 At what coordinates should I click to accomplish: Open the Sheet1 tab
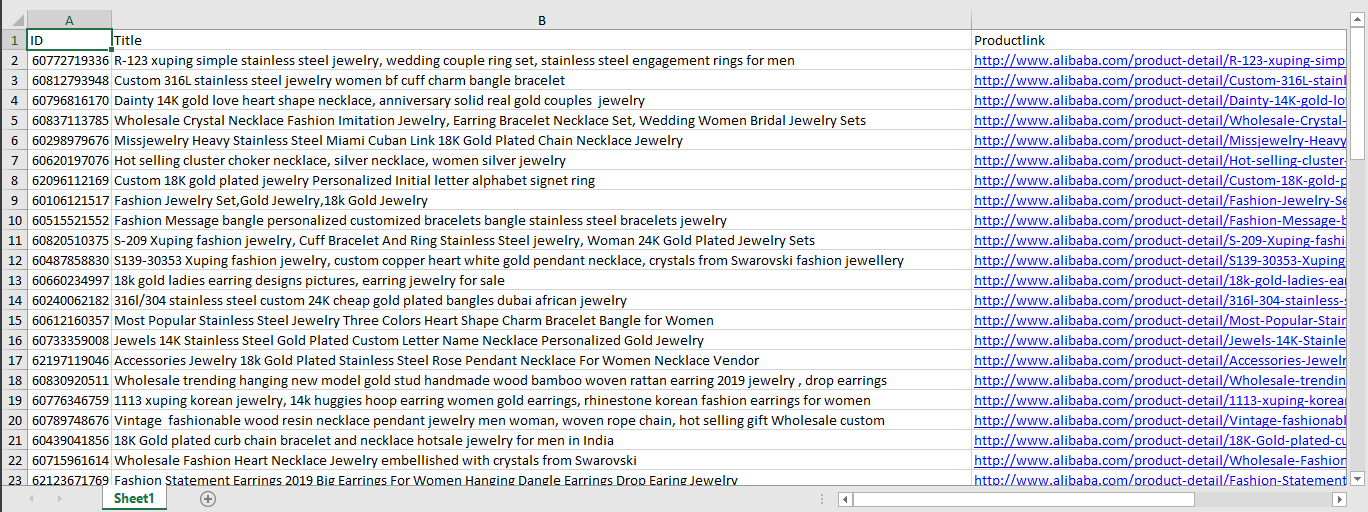point(134,499)
